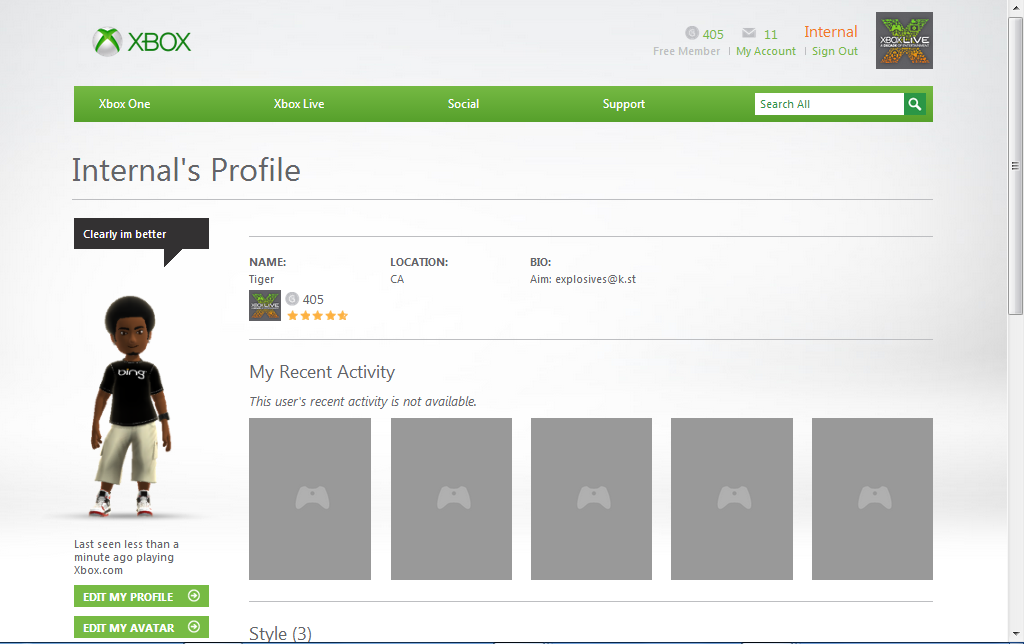Open the Xbox Live menu

point(298,104)
